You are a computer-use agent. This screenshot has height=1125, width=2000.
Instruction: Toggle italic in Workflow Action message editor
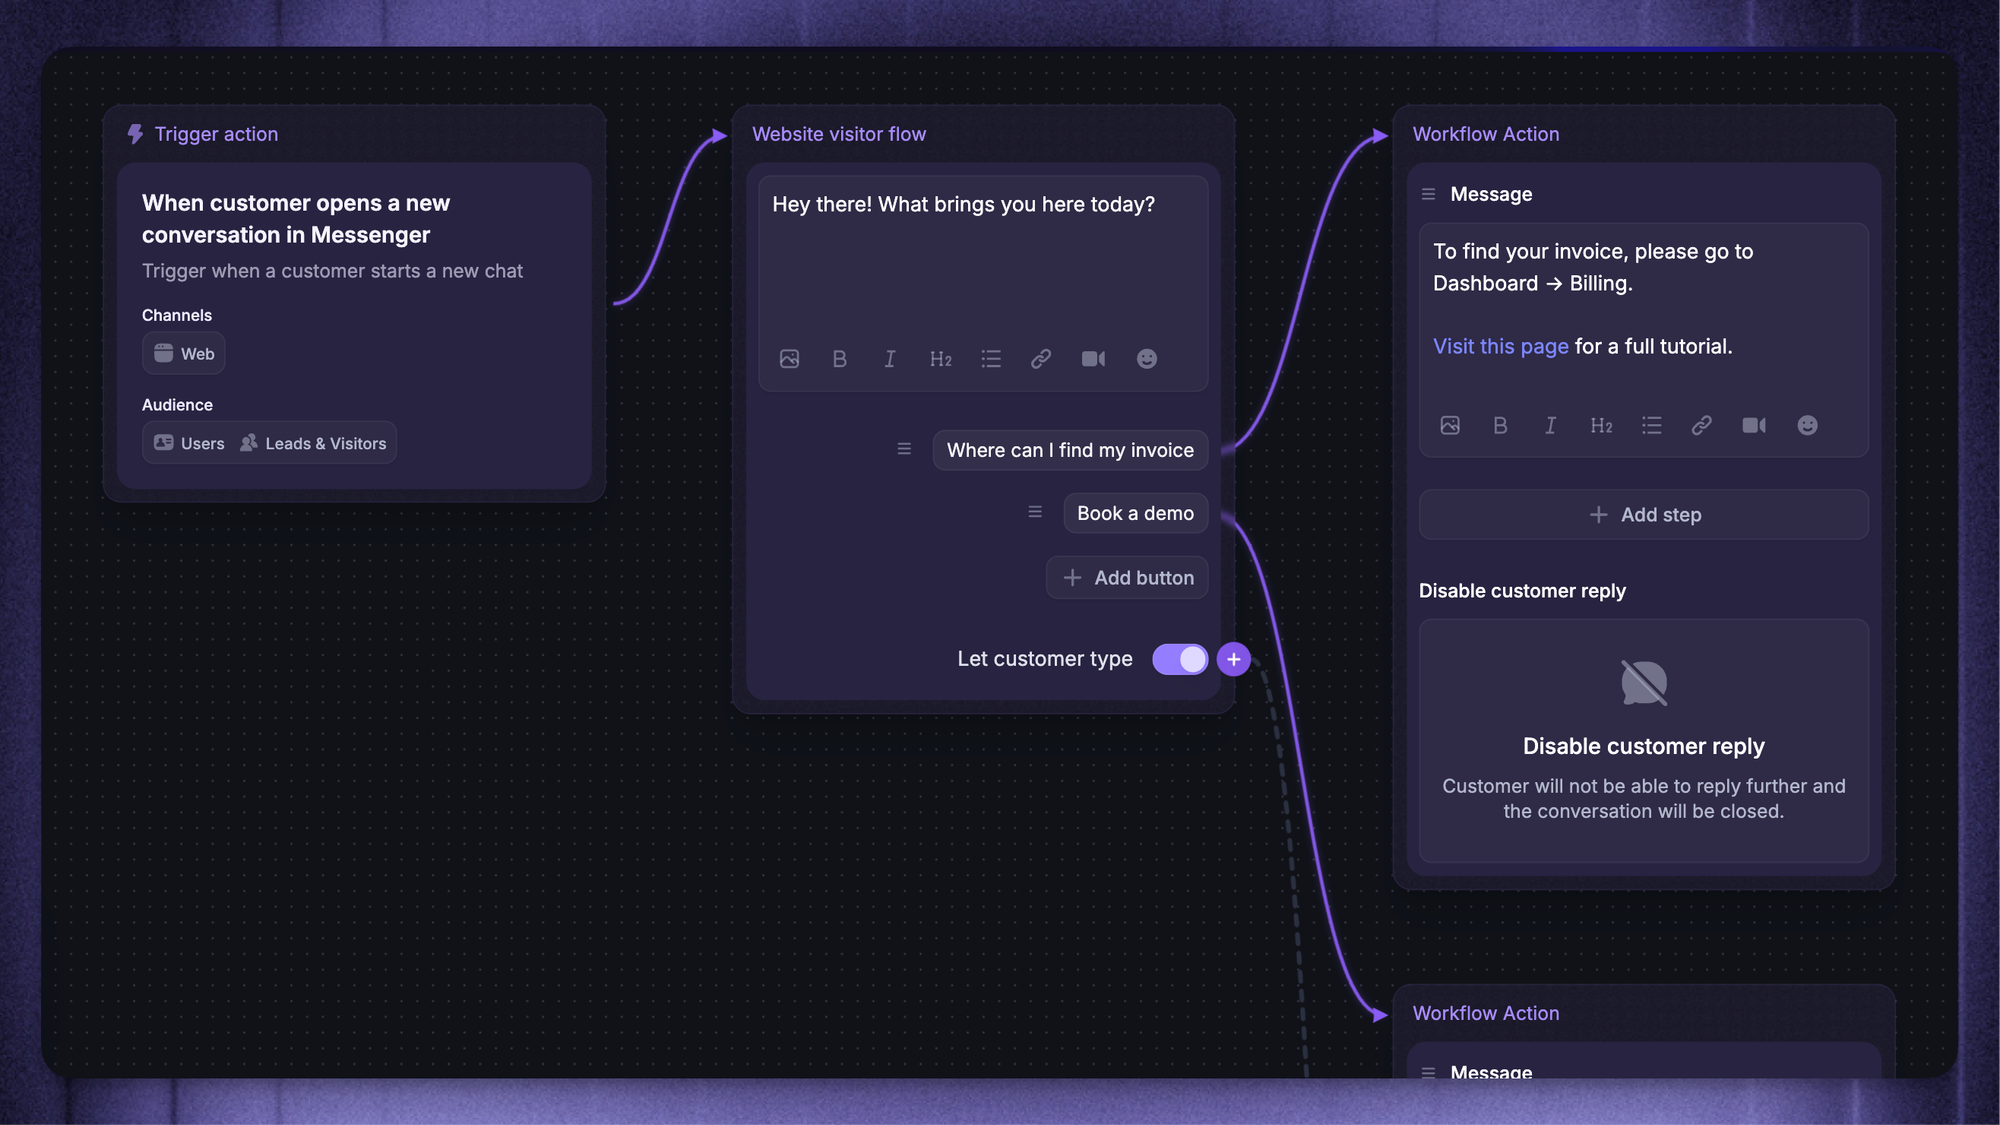(1551, 426)
